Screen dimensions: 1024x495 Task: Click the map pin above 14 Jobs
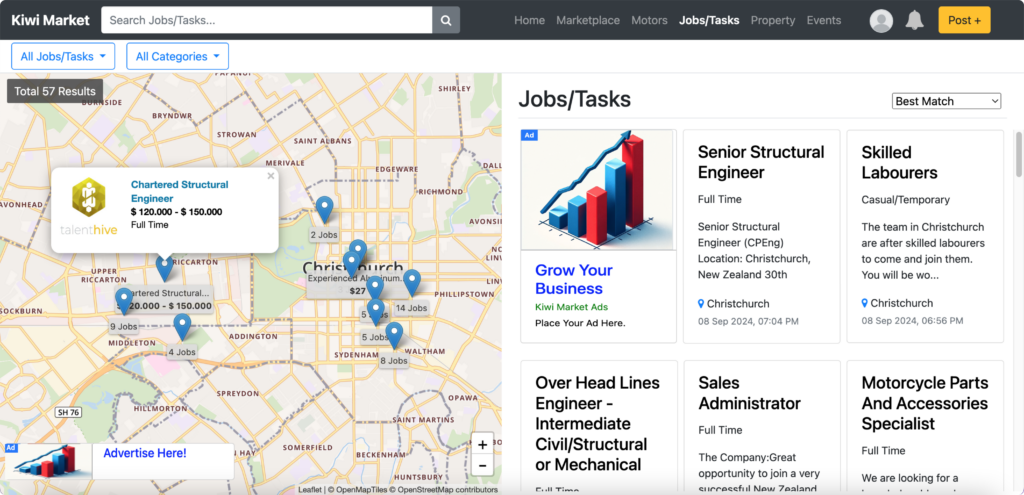point(412,283)
